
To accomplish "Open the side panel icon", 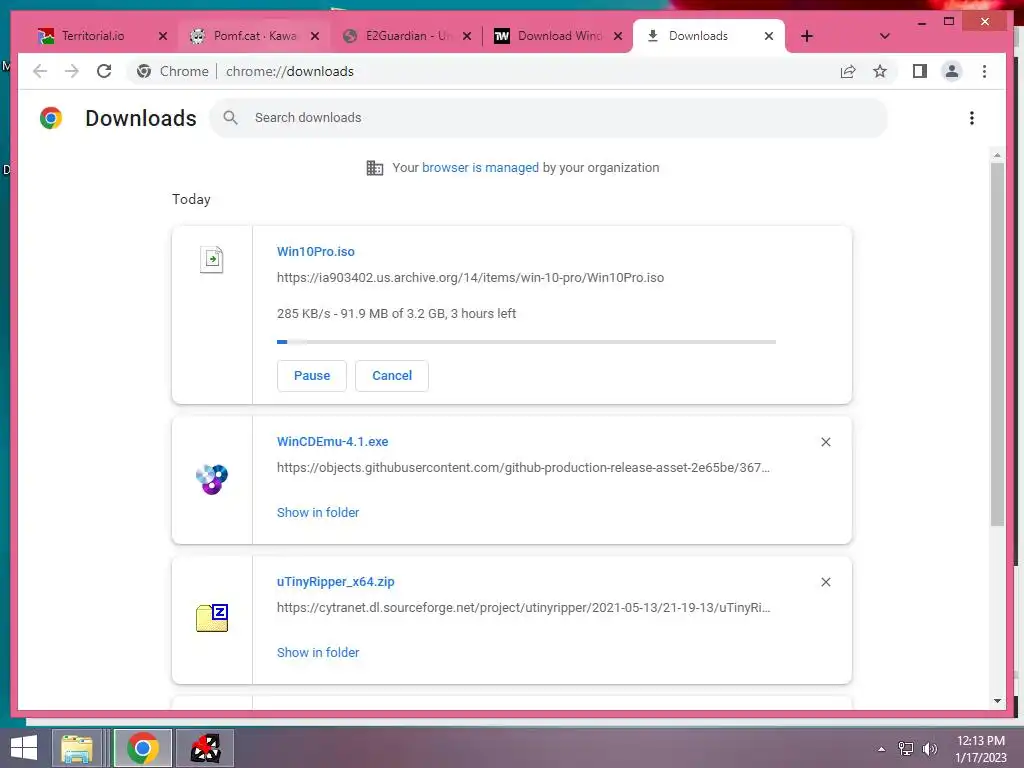I will 920,71.
